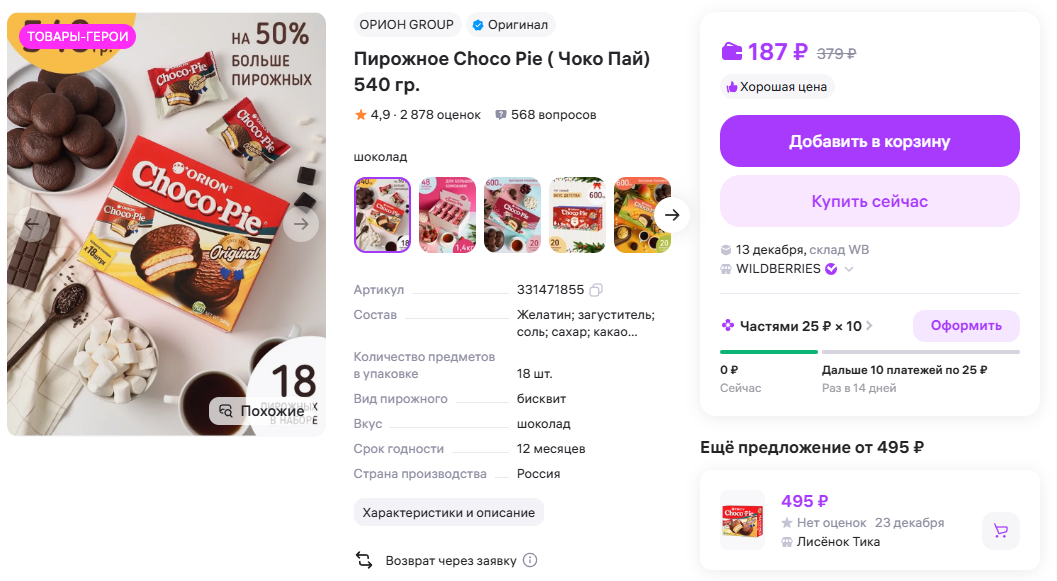Open the 568 вопросов link
1057x581 pixels.
(x=546, y=115)
